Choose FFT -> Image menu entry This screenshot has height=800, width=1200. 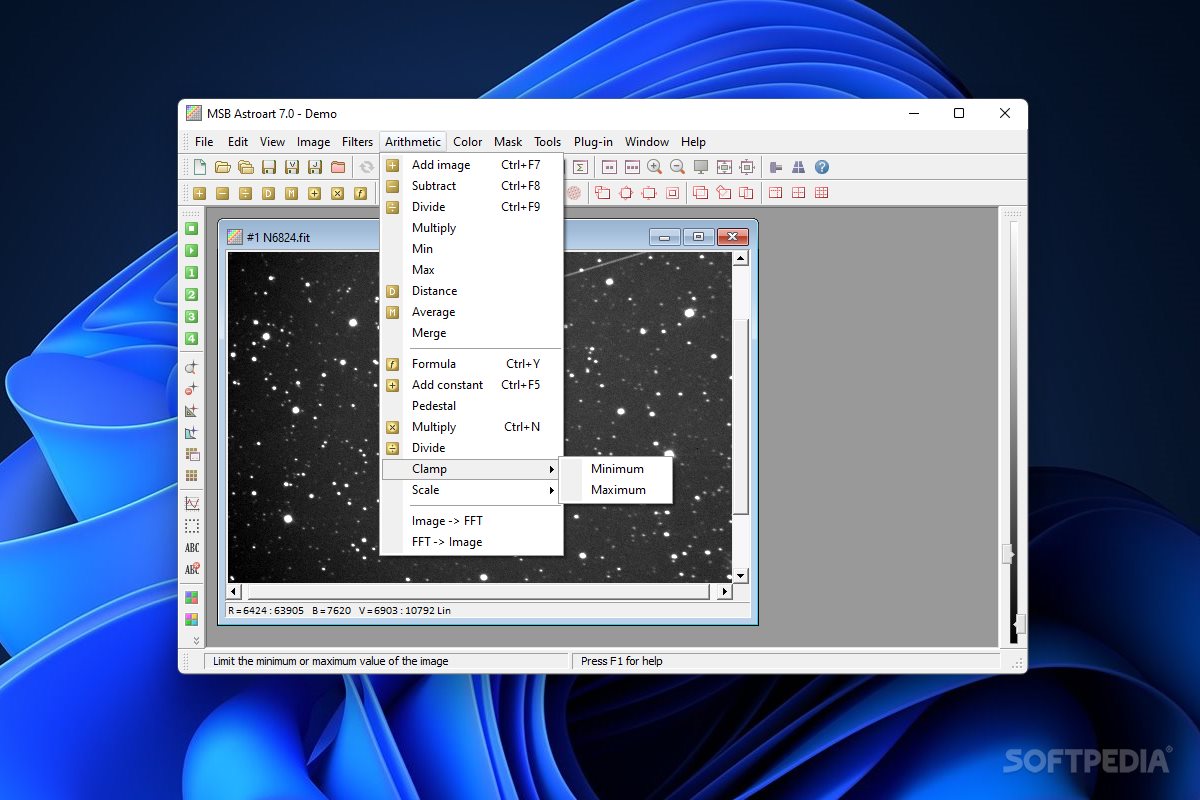click(x=472, y=542)
